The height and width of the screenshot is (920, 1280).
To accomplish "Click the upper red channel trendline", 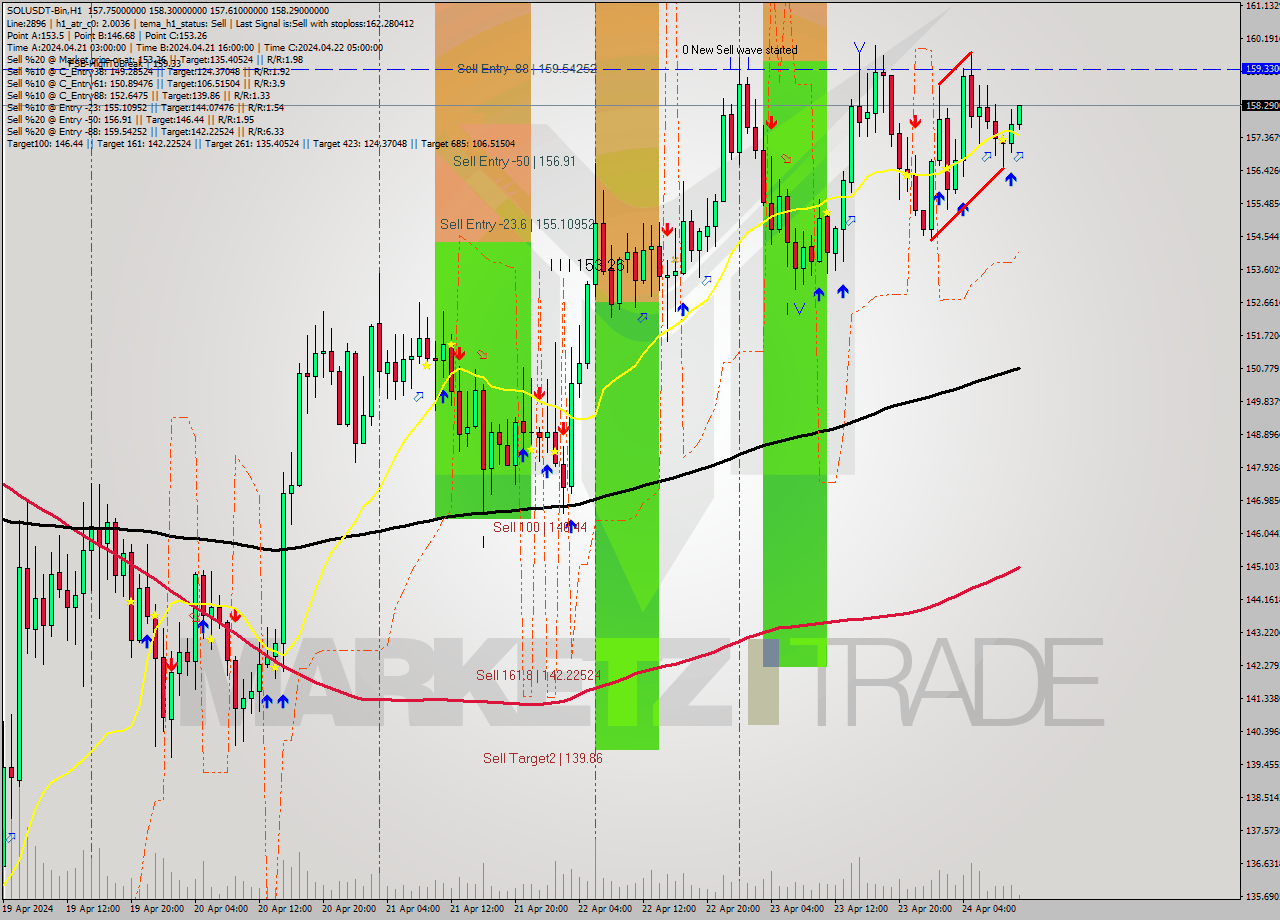I will click(954, 69).
